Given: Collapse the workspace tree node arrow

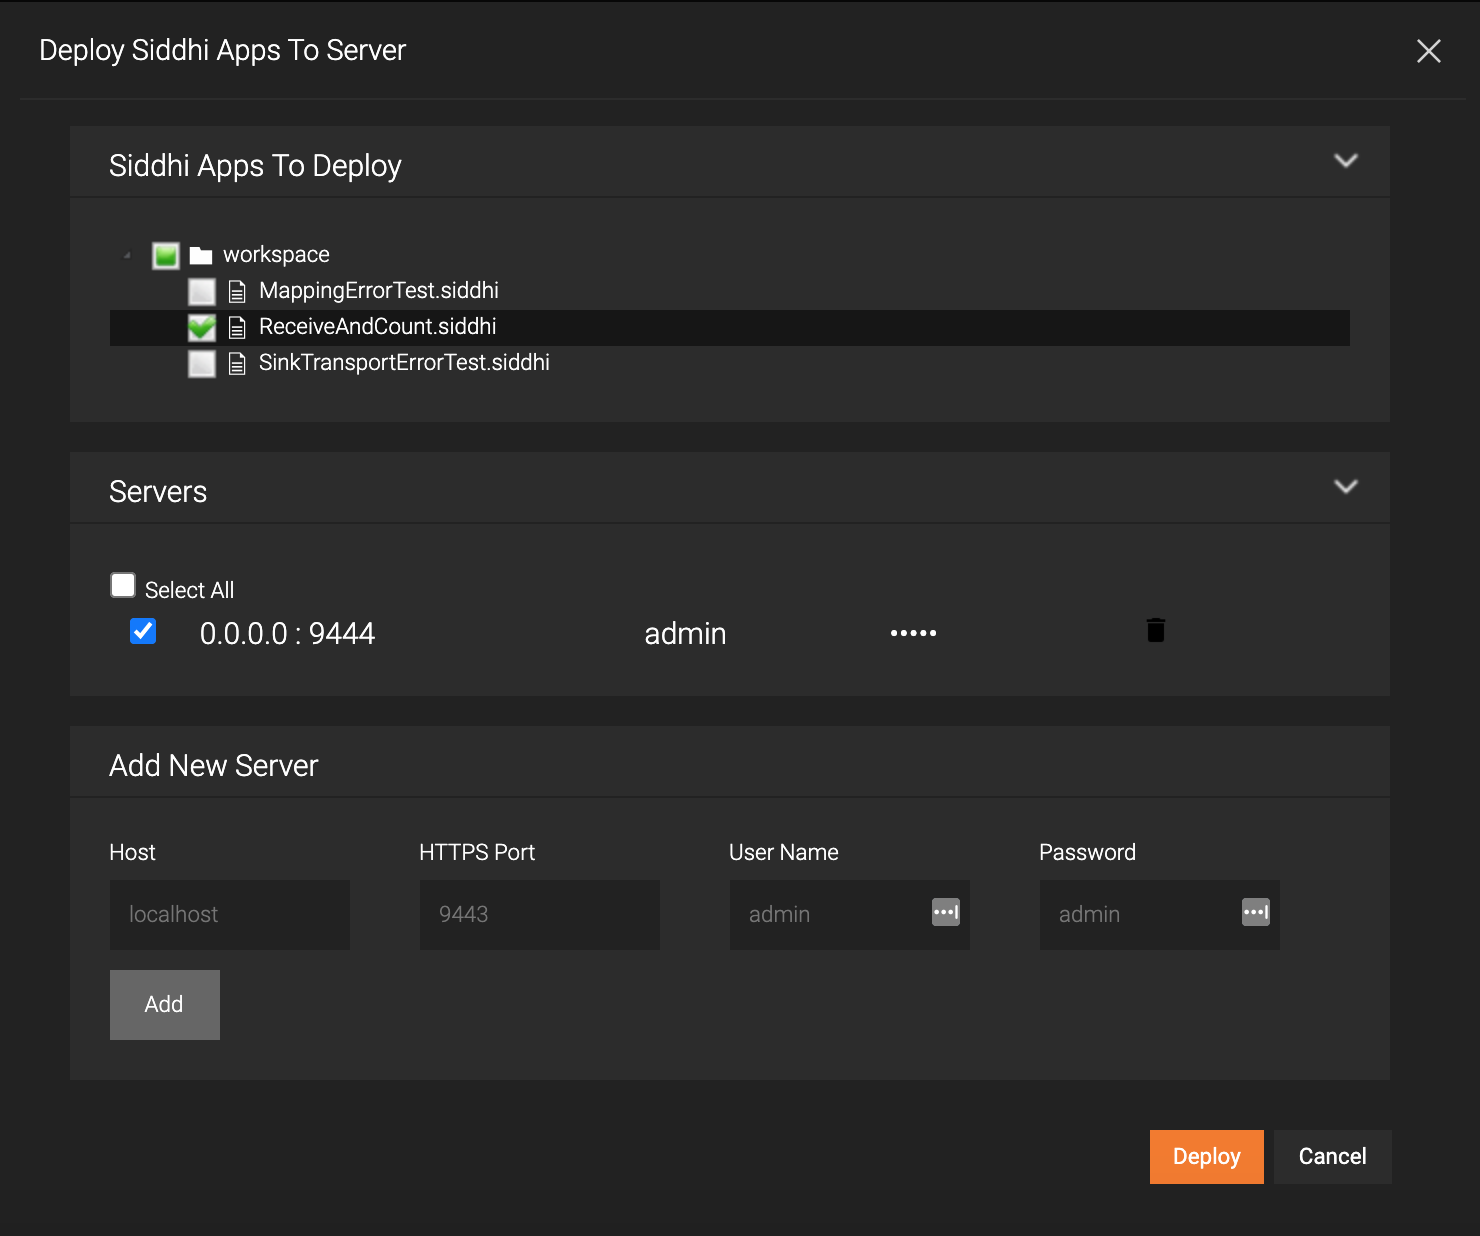Looking at the screenshot, I should (x=127, y=256).
